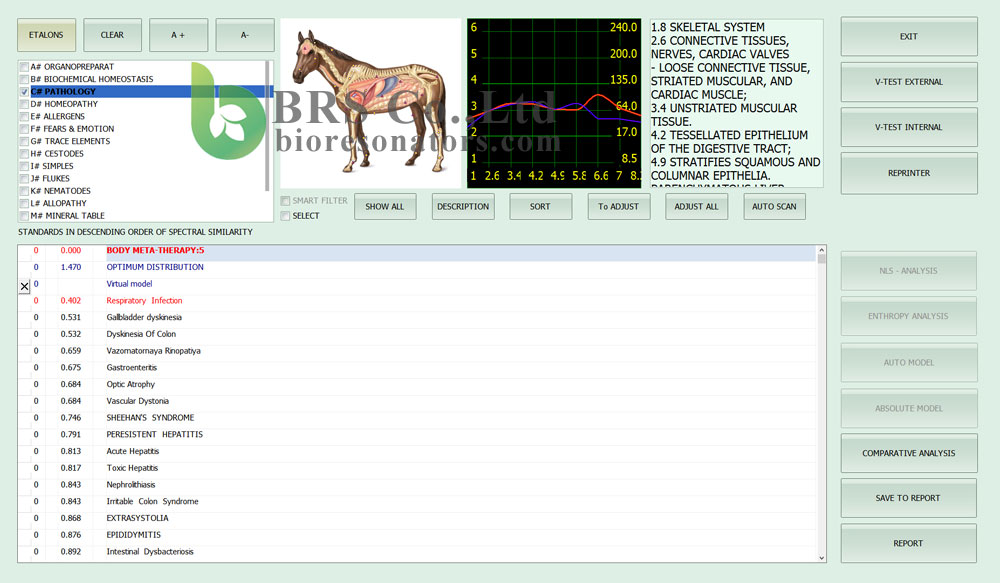
Task: Check the H# CESTODES checkbox
Action: pos(24,154)
